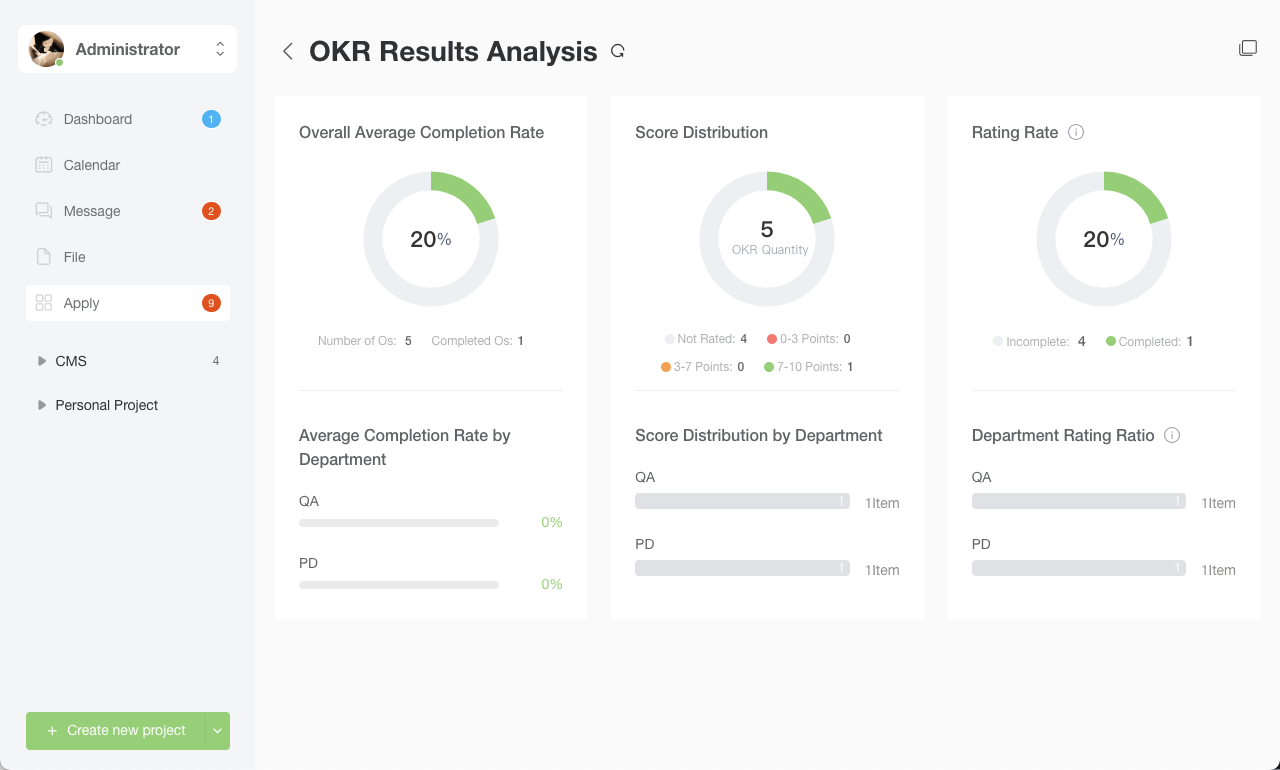The width and height of the screenshot is (1280, 770).
Task: Click the 0-3 Points red legend dot
Action: pos(772,339)
